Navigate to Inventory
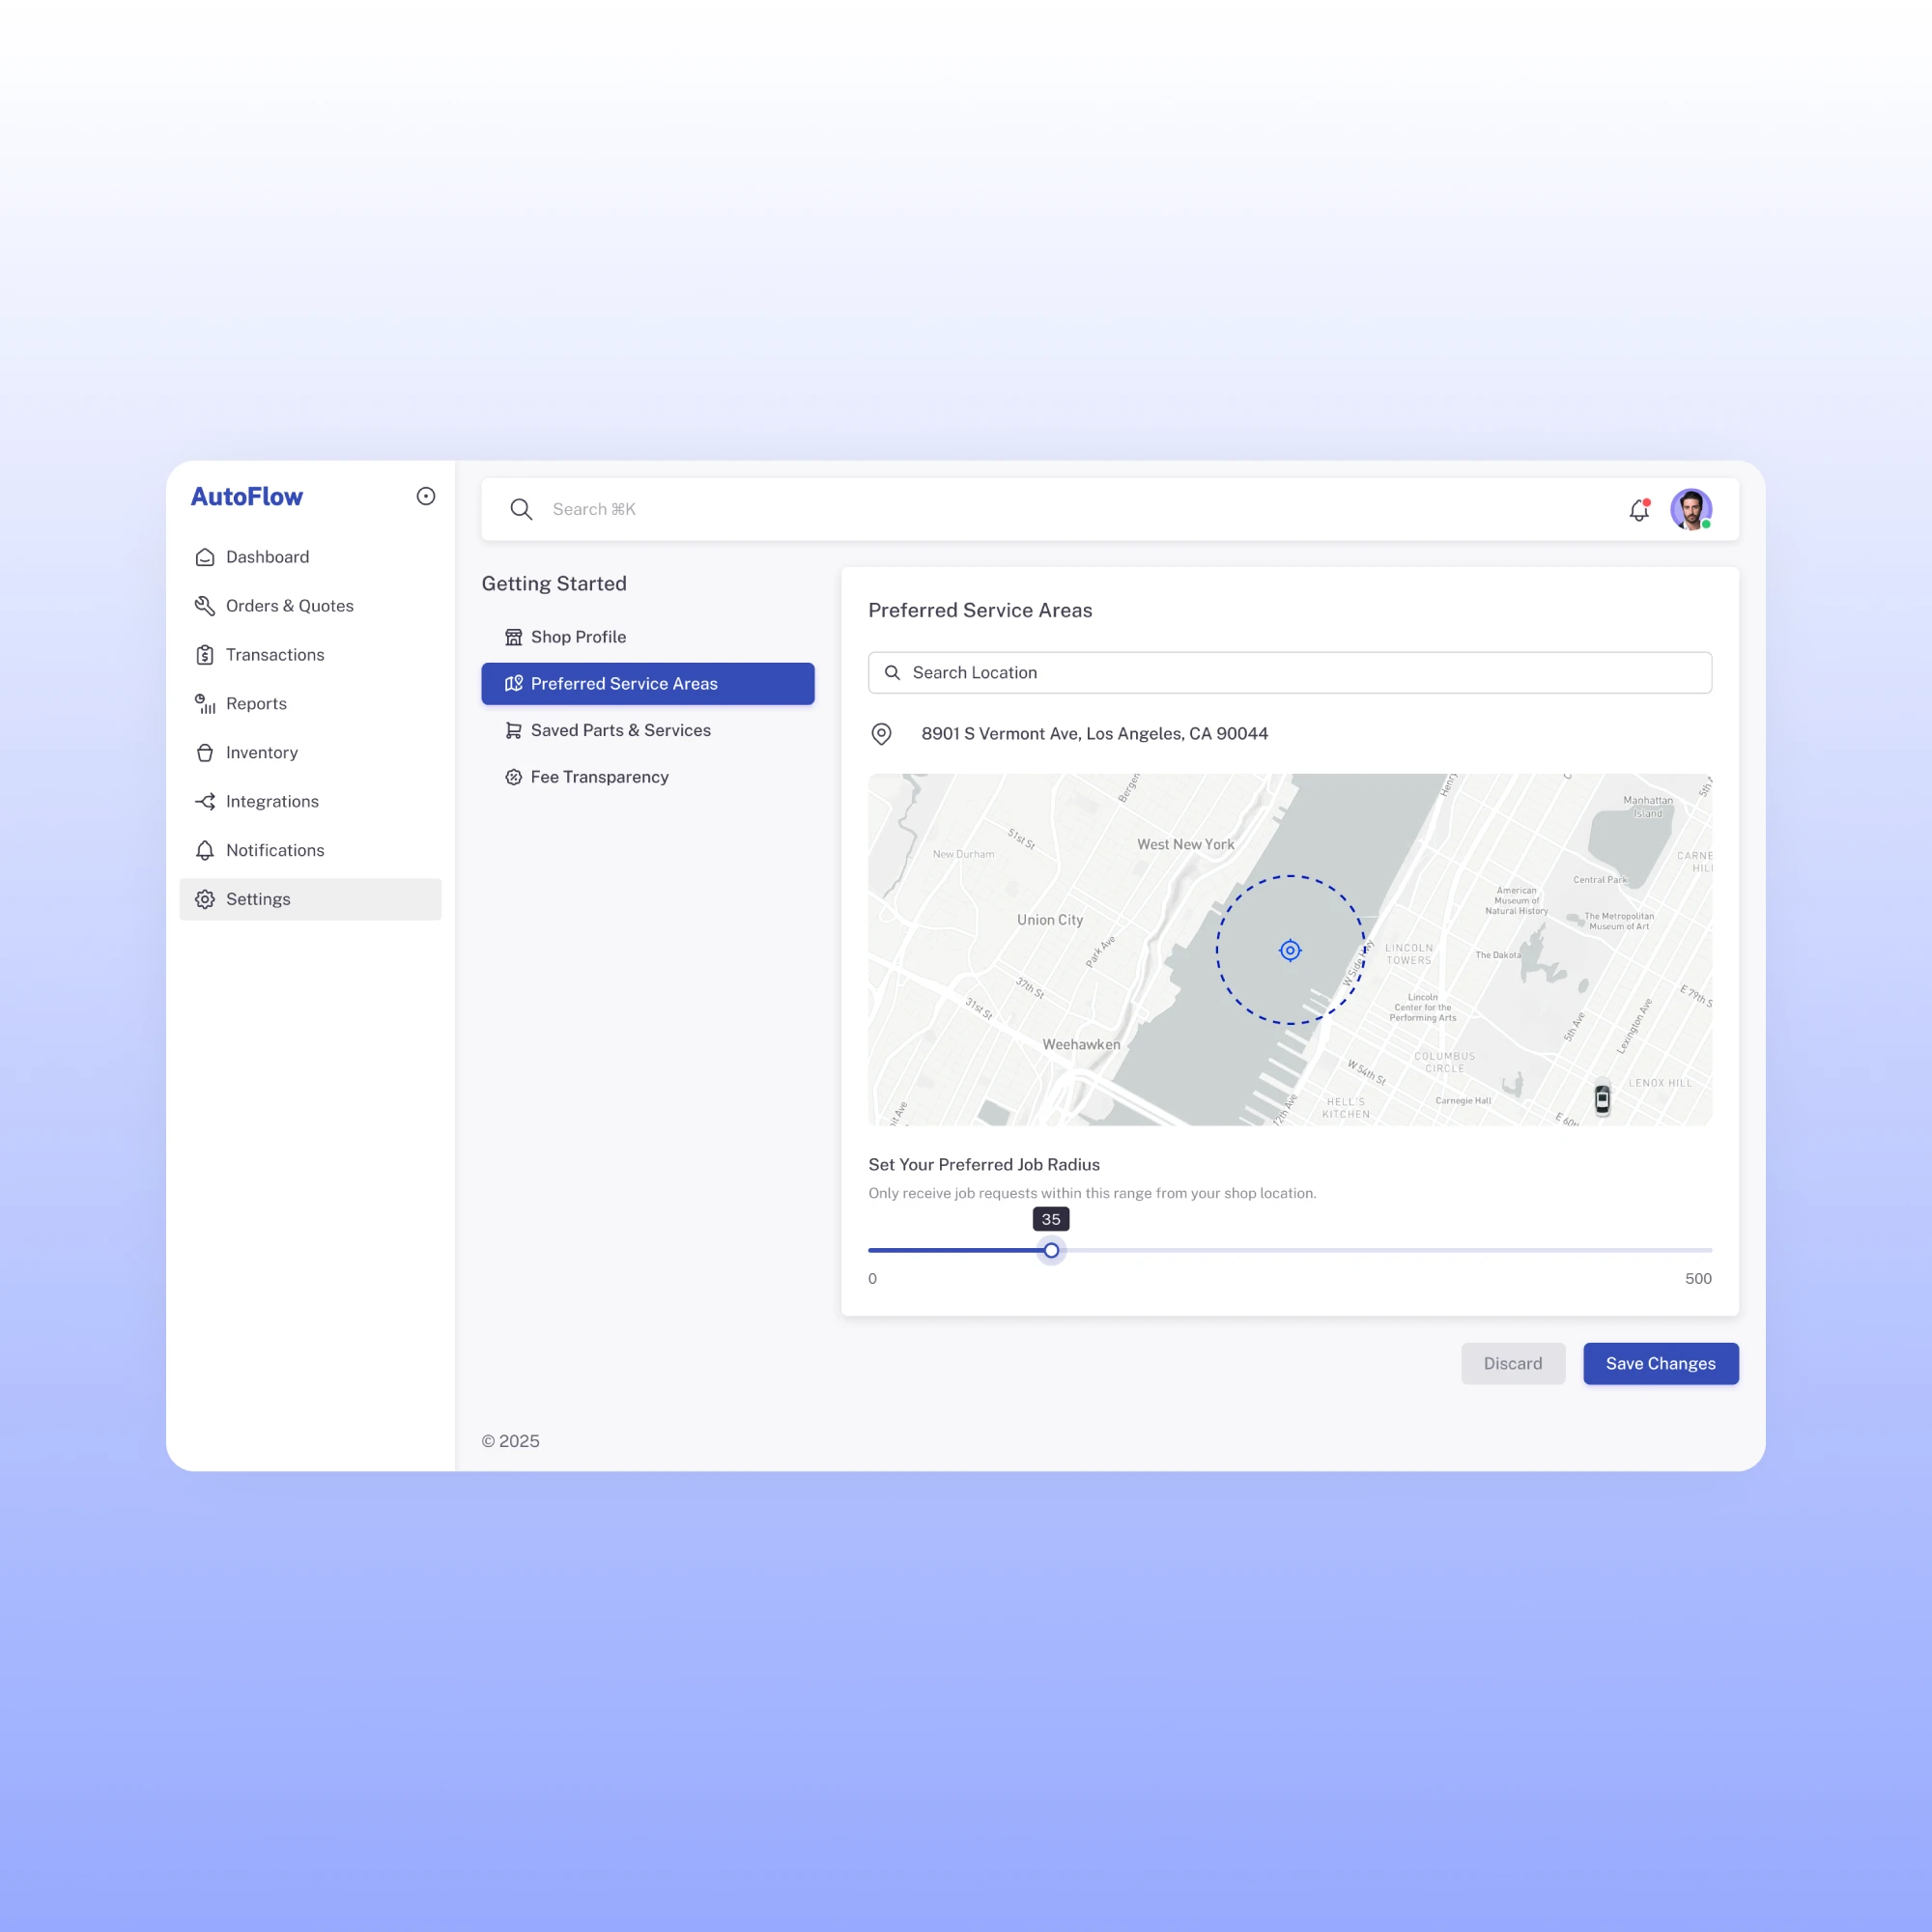Viewport: 1932px width, 1932px height. (x=261, y=753)
